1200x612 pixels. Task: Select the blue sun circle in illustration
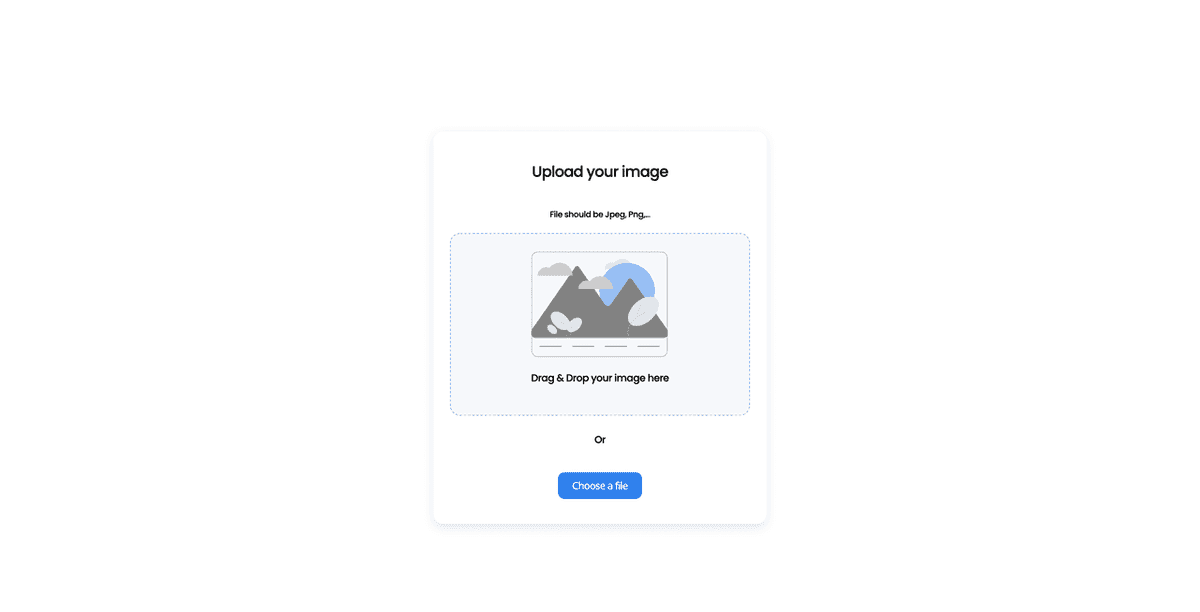coord(628,283)
